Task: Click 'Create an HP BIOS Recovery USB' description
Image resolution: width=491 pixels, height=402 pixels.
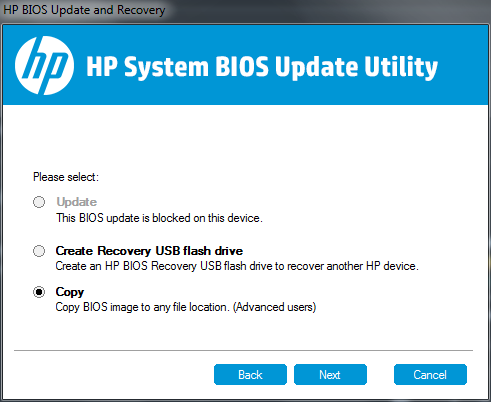Action: coord(237,266)
